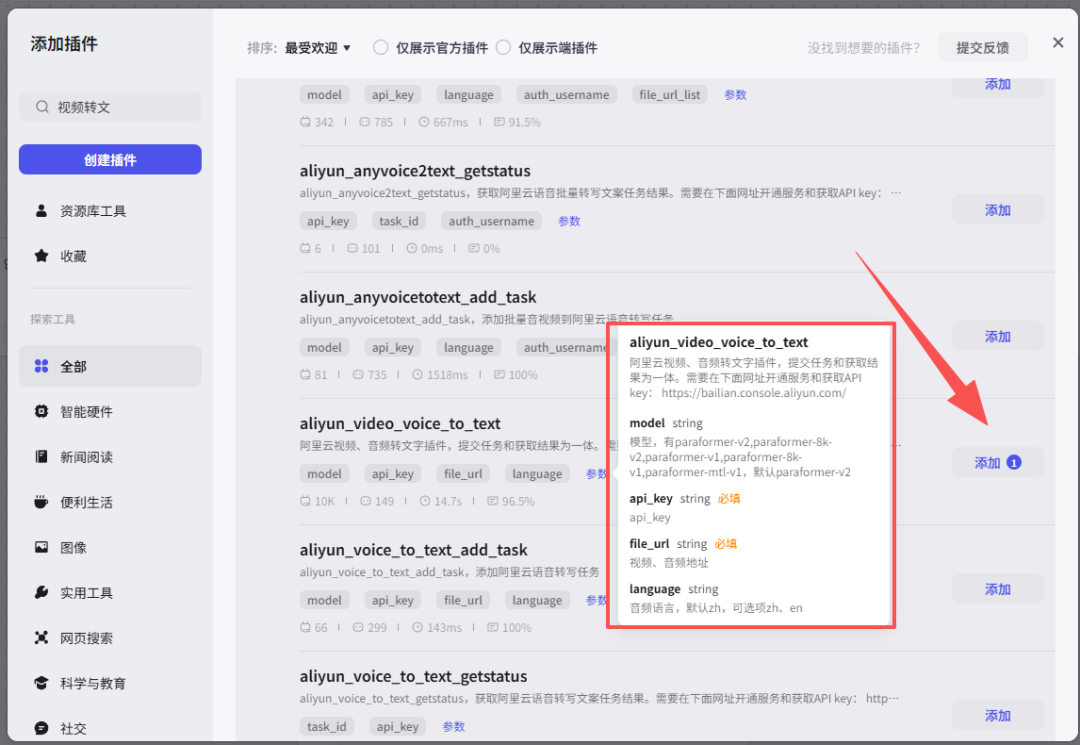This screenshot has width=1080, height=745.
Task: Click the clock icon beside 14.7s
Action: click(x=425, y=501)
